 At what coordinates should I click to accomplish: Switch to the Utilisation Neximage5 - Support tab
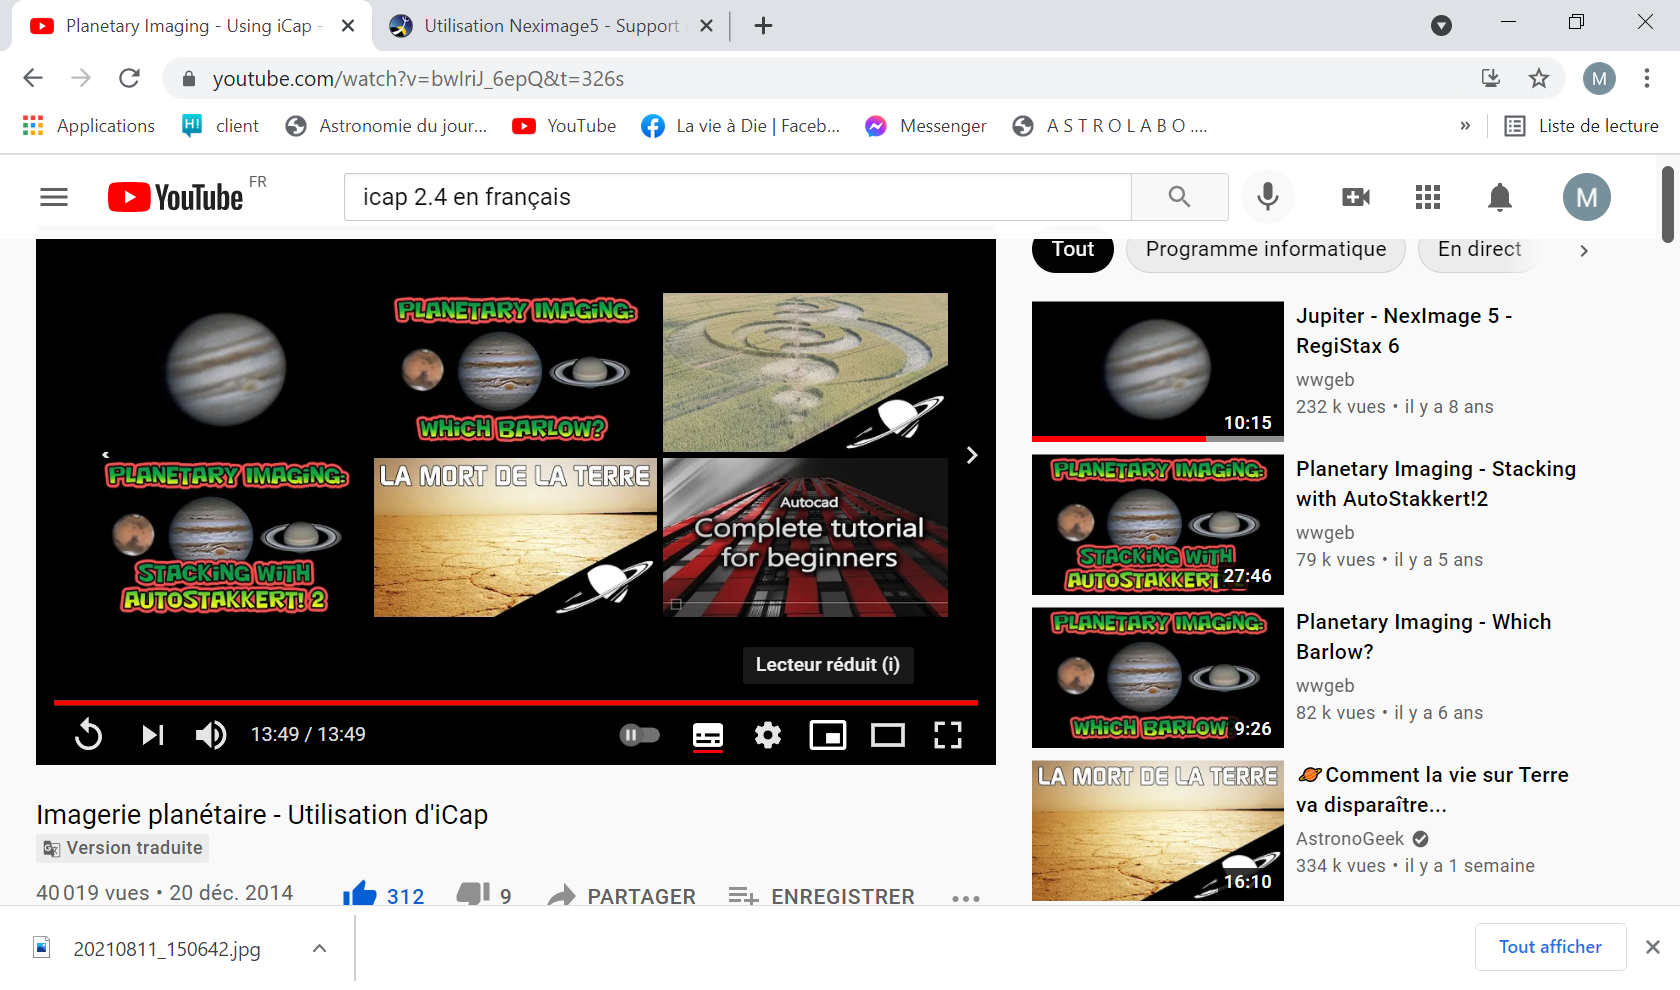(x=551, y=26)
